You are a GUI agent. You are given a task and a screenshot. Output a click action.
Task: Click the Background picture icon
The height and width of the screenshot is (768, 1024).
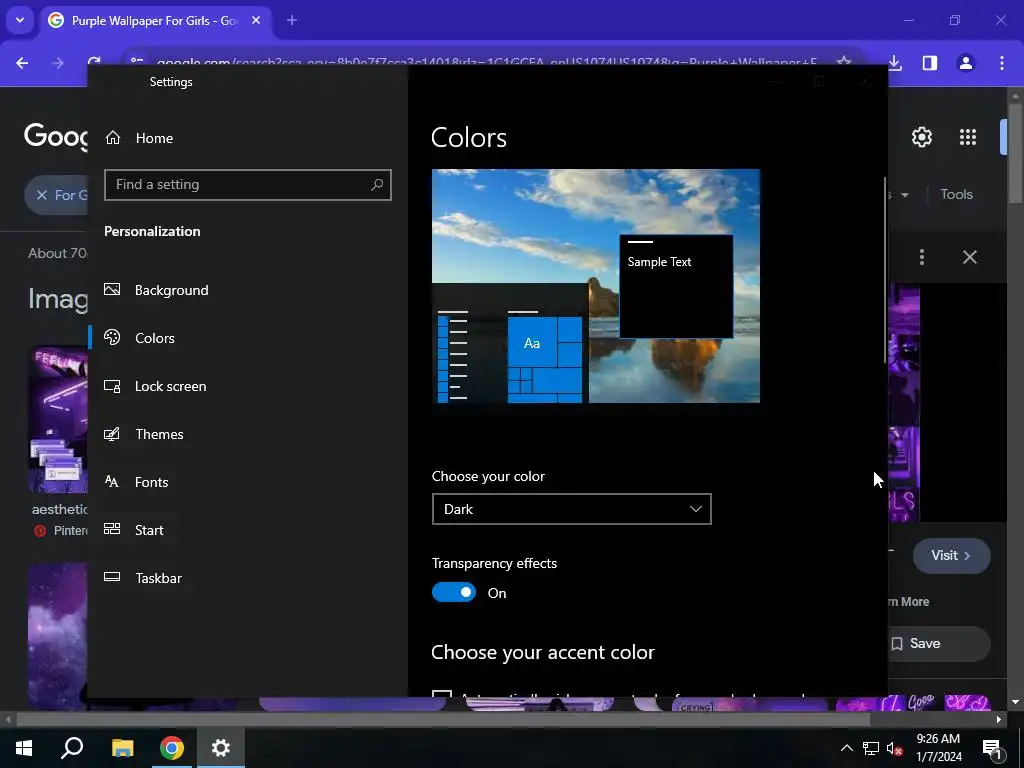pos(112,289)
